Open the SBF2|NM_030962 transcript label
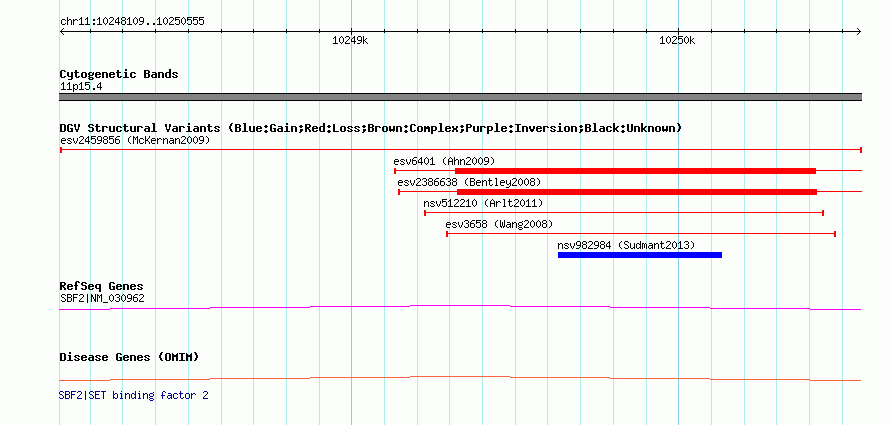 click(x=102, y=298)
